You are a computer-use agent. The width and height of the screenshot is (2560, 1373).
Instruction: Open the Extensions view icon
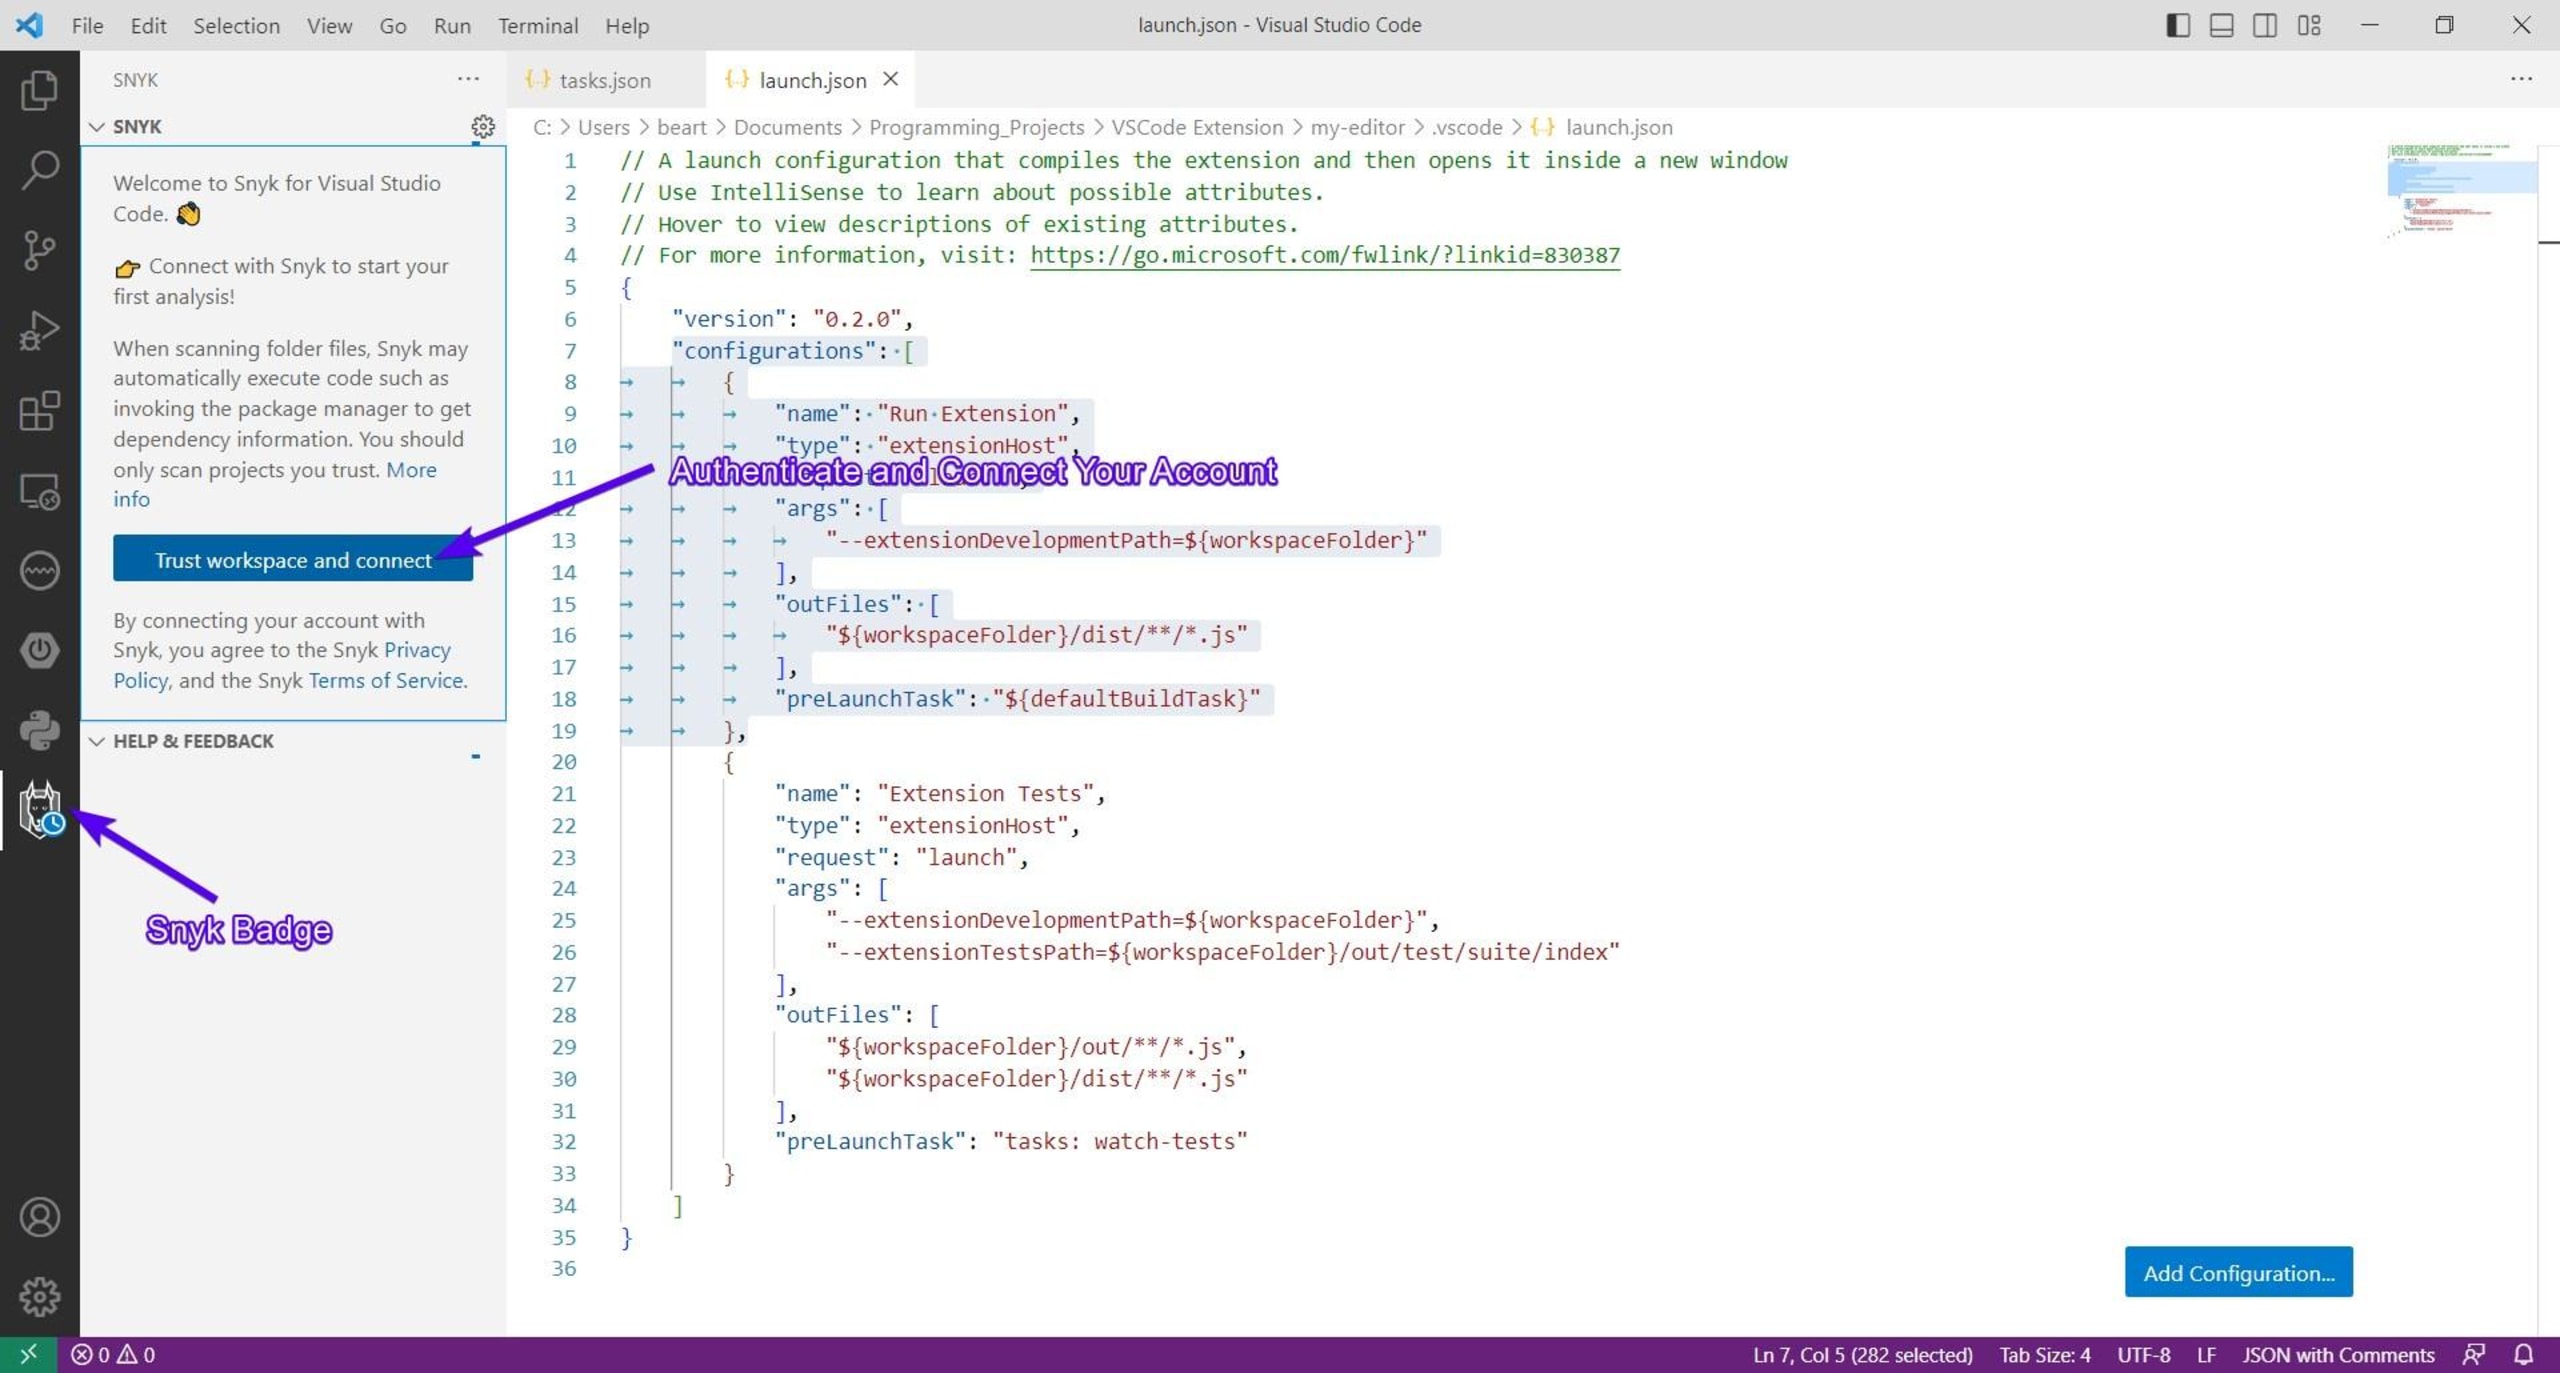tap(39, 411)
